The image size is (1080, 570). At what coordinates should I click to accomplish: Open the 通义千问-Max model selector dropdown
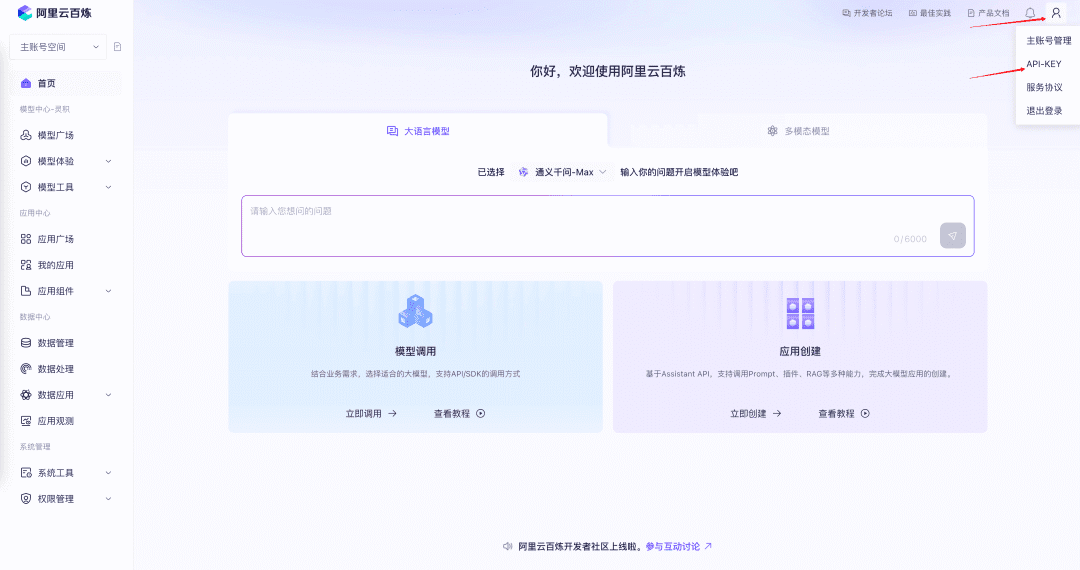pos(563,172)
